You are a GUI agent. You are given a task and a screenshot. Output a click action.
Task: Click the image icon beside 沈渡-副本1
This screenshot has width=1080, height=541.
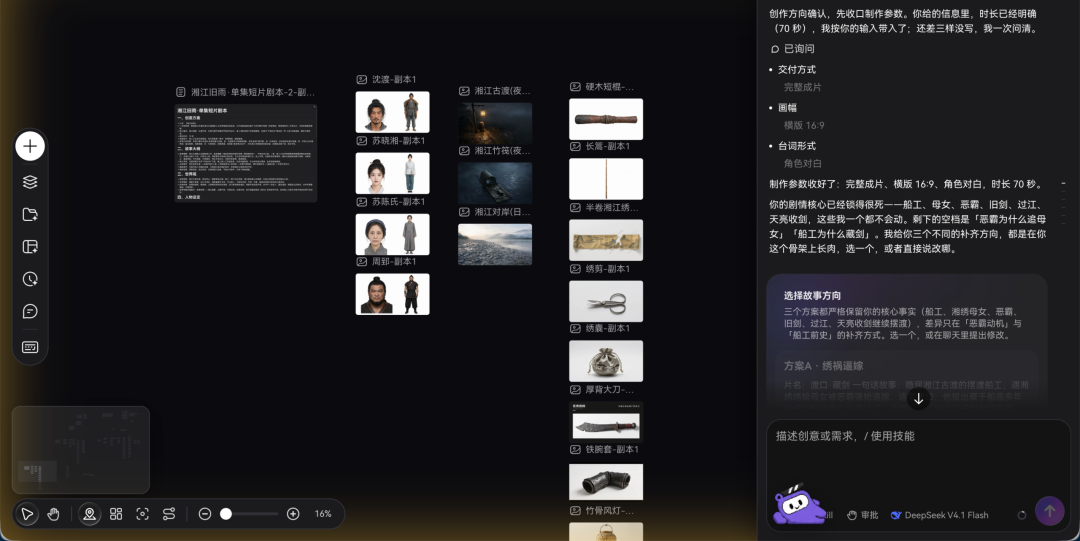(x=362, y=80)
